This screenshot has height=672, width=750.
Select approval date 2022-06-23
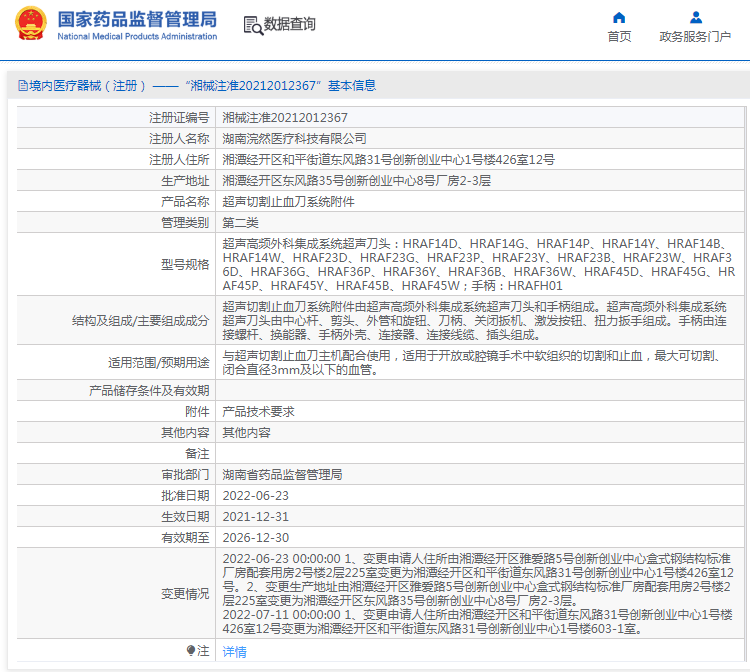255,496
